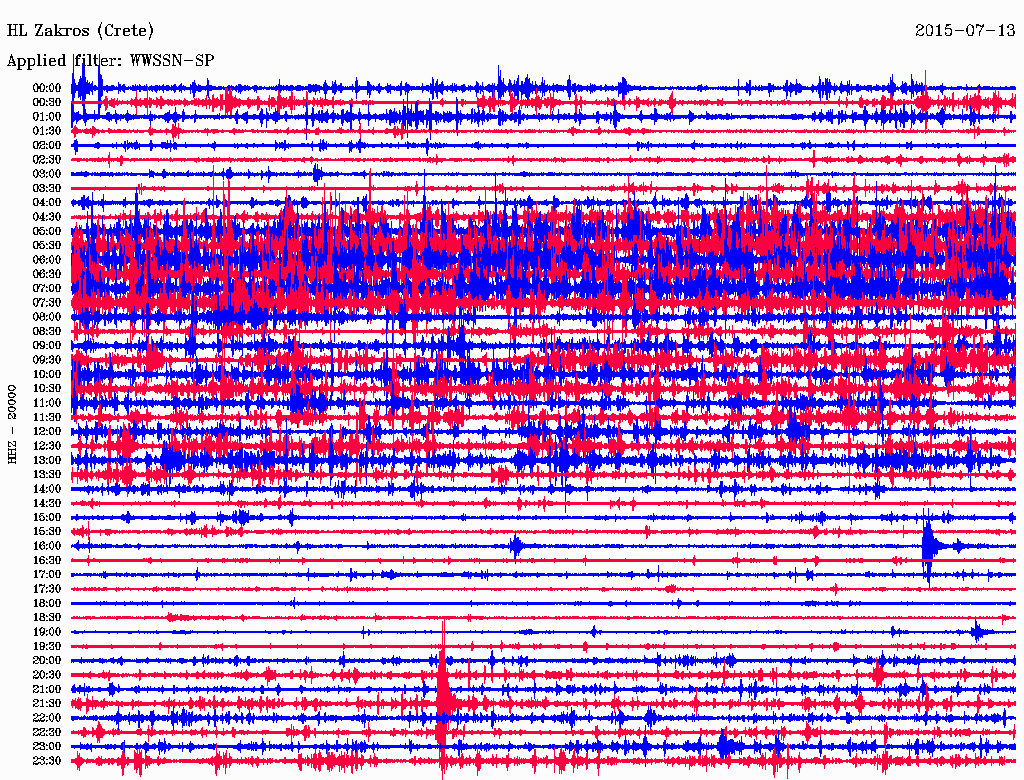Select the 14:30 time label
The image size is (1024, 780).
[47, 503]
